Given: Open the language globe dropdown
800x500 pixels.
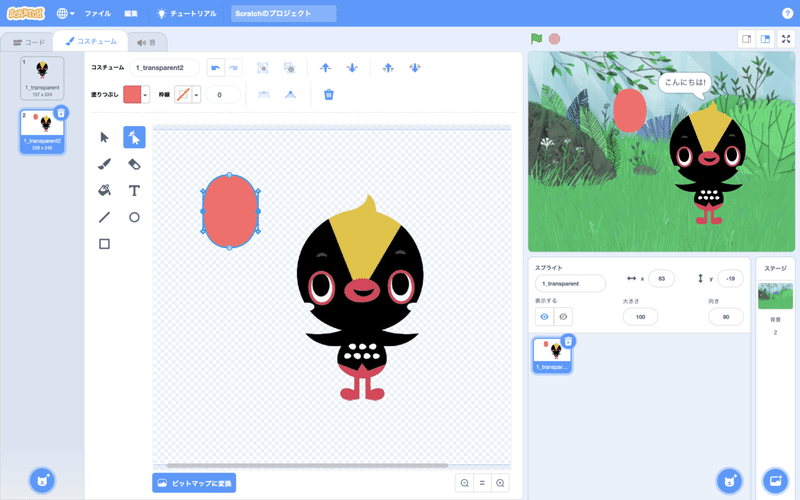Looking at the screenshot, I should pyautogui.click(x=65, y=13).
